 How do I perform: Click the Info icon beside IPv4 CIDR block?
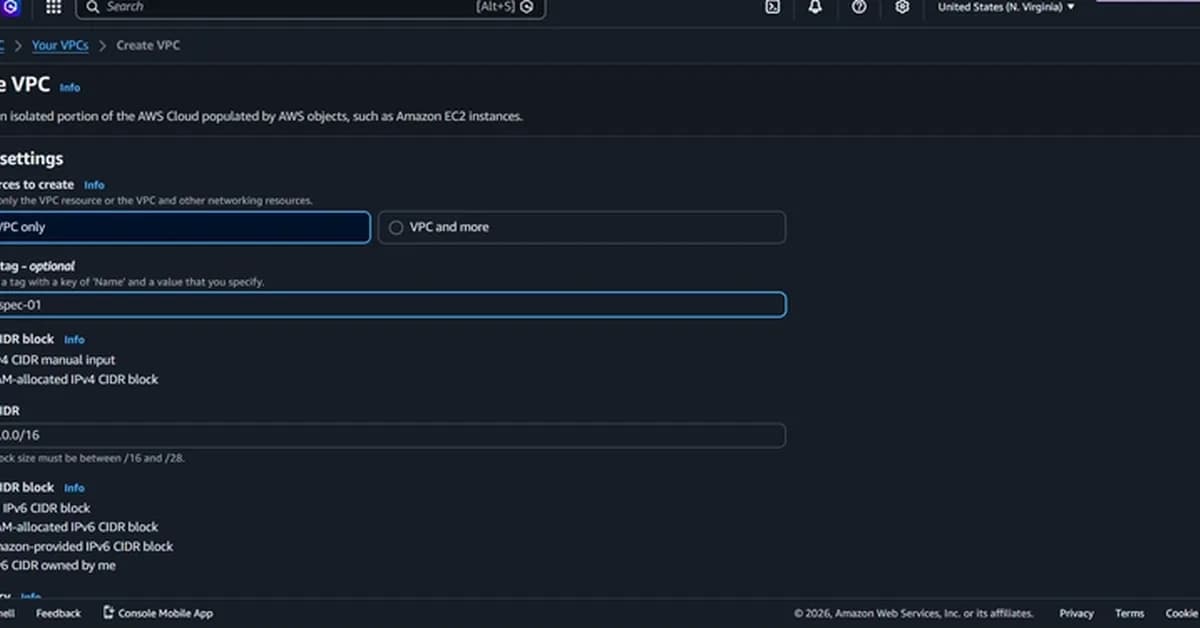(x=74, y=339)
